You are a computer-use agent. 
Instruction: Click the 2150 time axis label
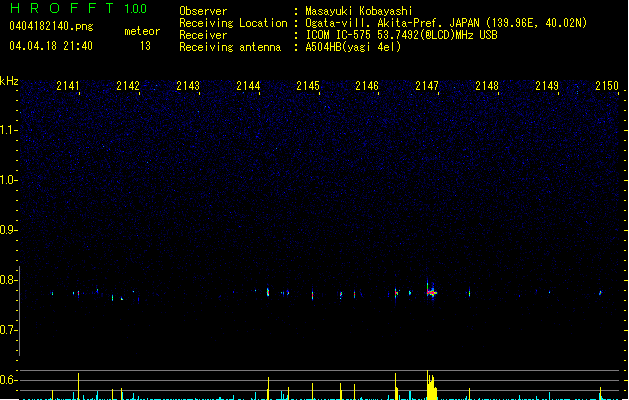607,86
